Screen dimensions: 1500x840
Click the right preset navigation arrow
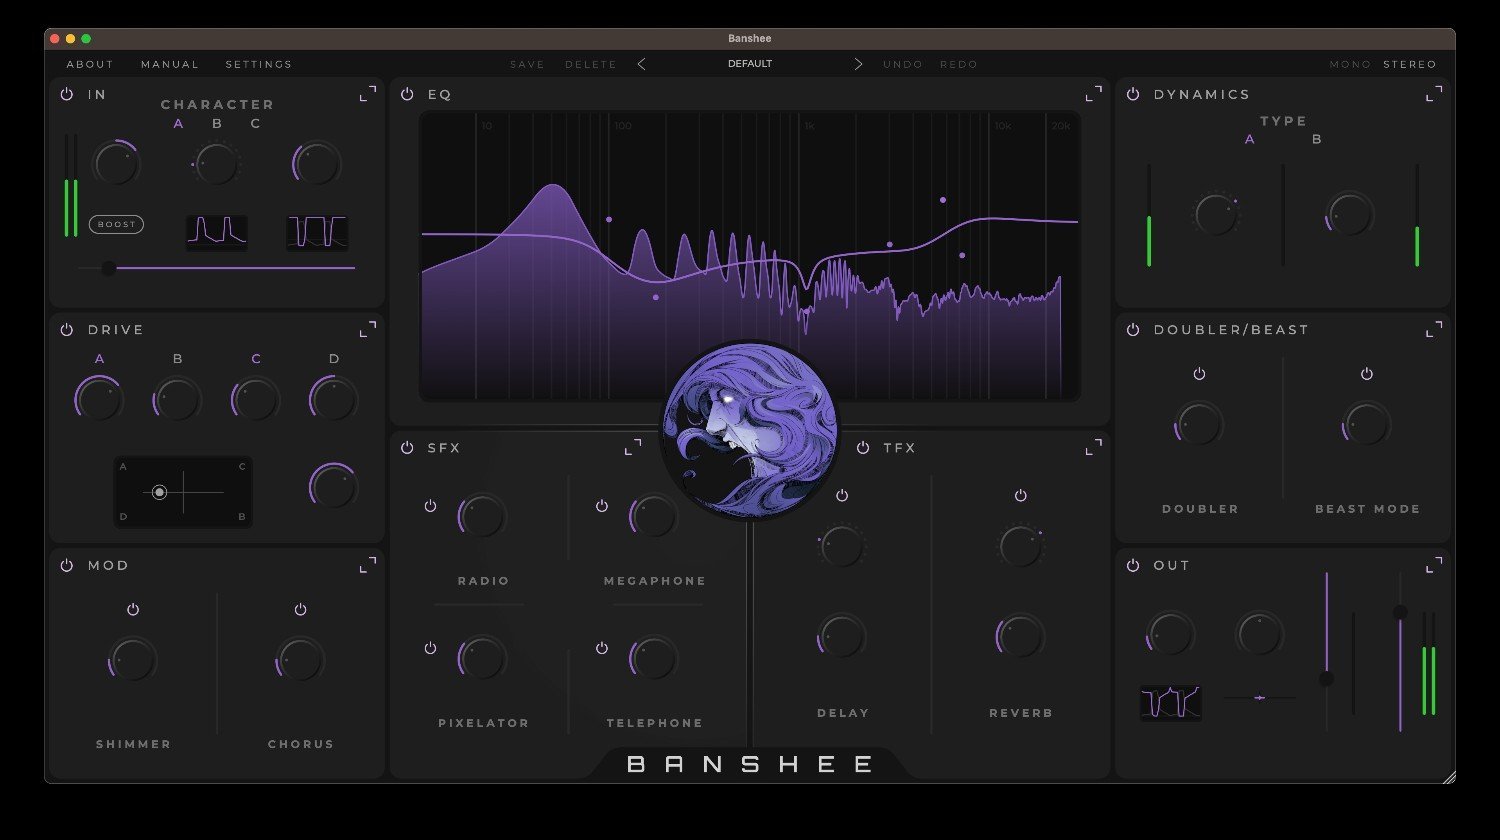858,63
